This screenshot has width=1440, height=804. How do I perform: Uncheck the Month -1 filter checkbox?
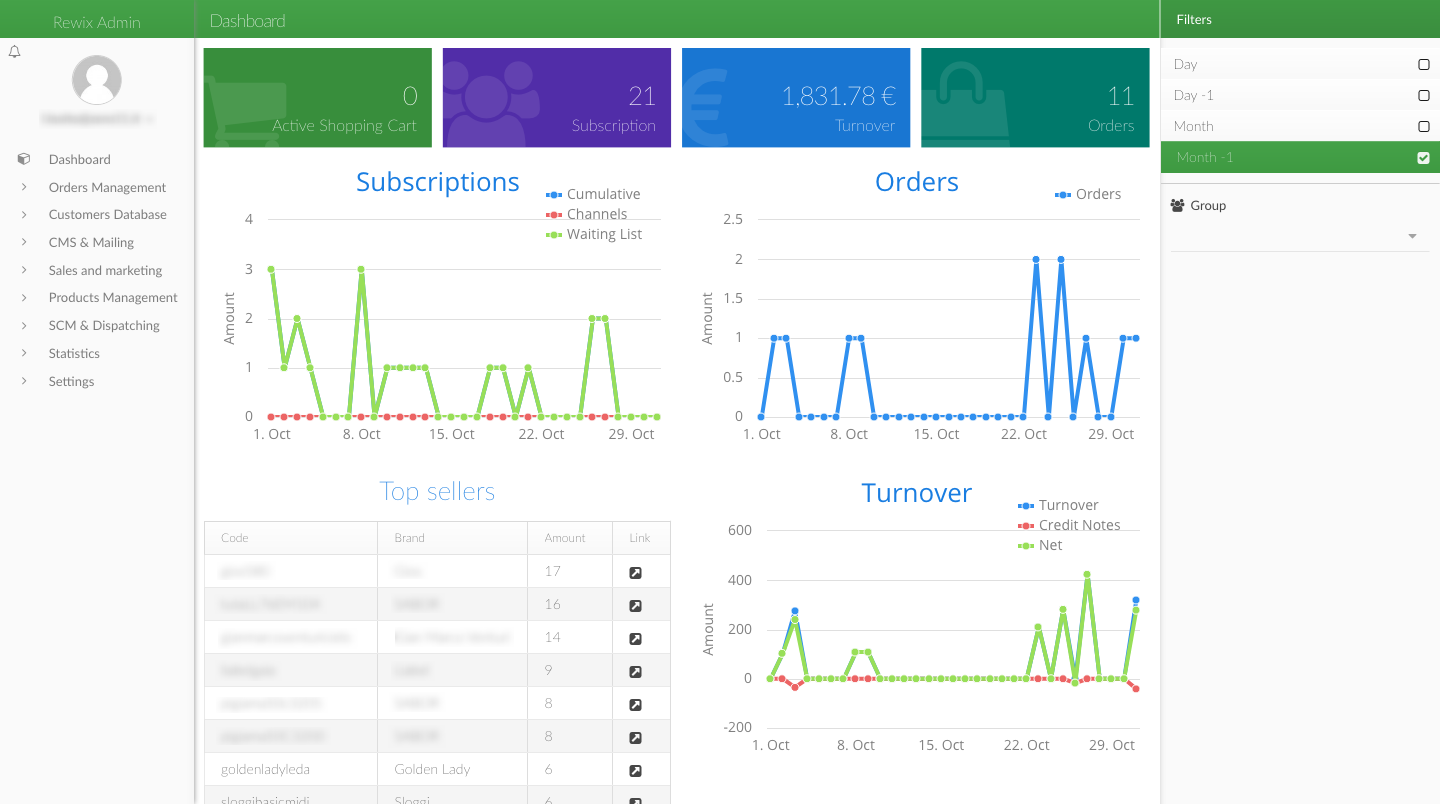(x=1424, y=157)
